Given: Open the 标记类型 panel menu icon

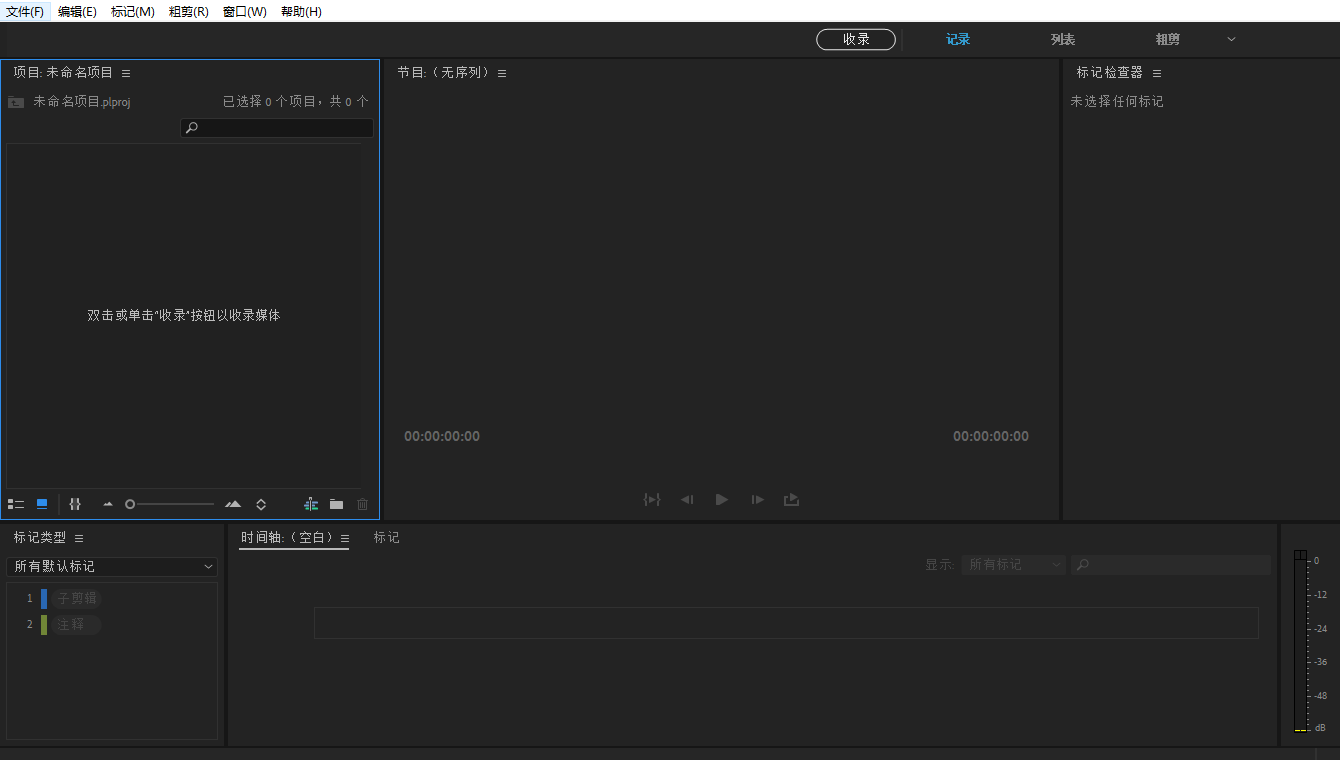Looking at the screenshot, I should point(79,538).
